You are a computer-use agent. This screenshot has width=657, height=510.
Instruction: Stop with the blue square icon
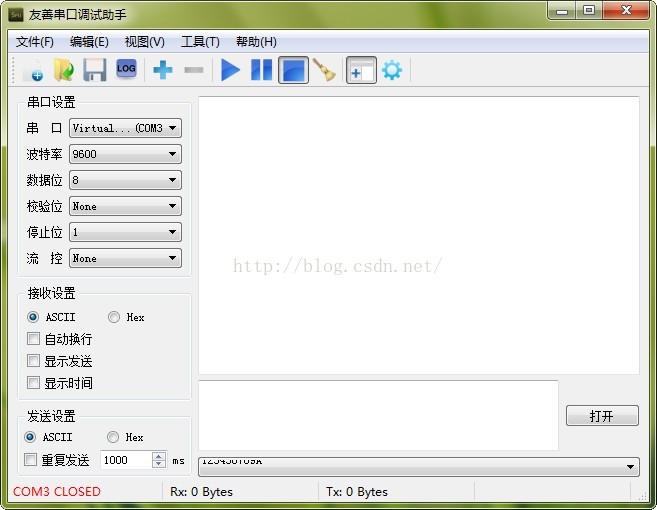(293, 70)
